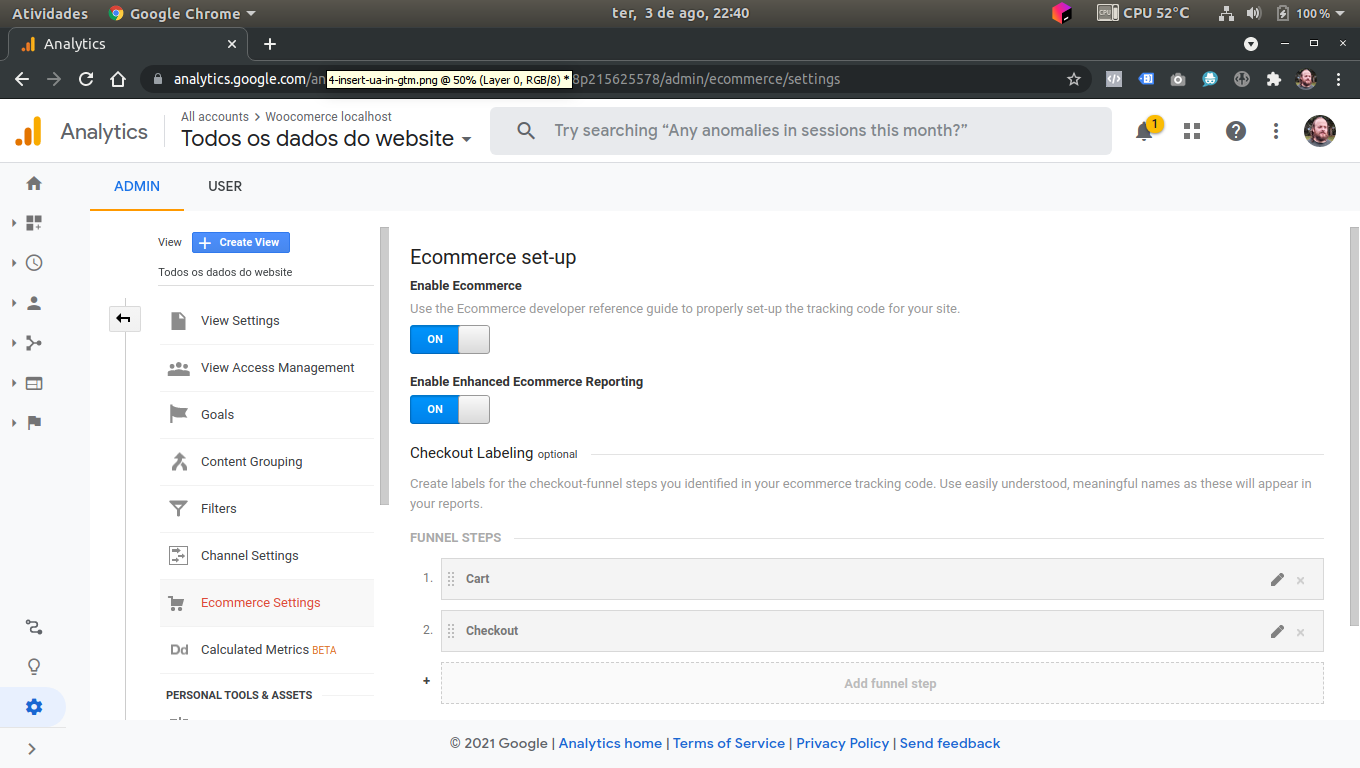This screenshot has height=768, width=1360.
Task: Switch to the USER tab
Action: 225,186
